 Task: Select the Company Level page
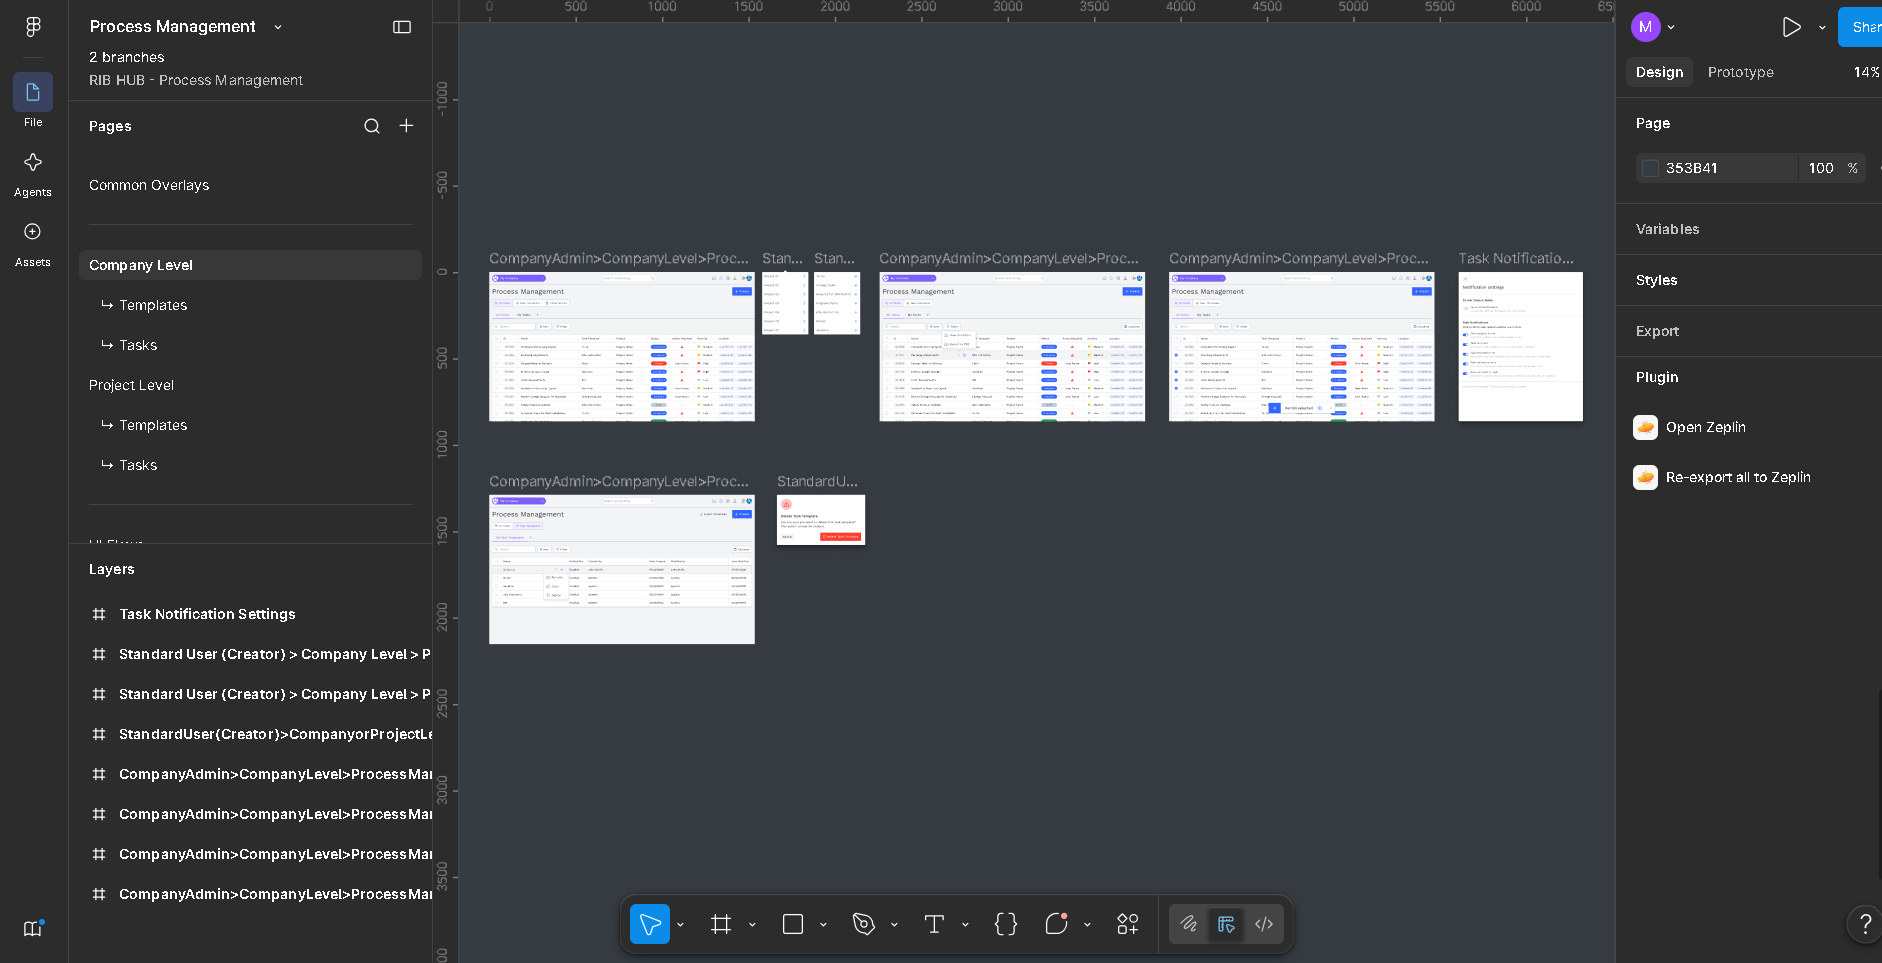click(250, 265)
